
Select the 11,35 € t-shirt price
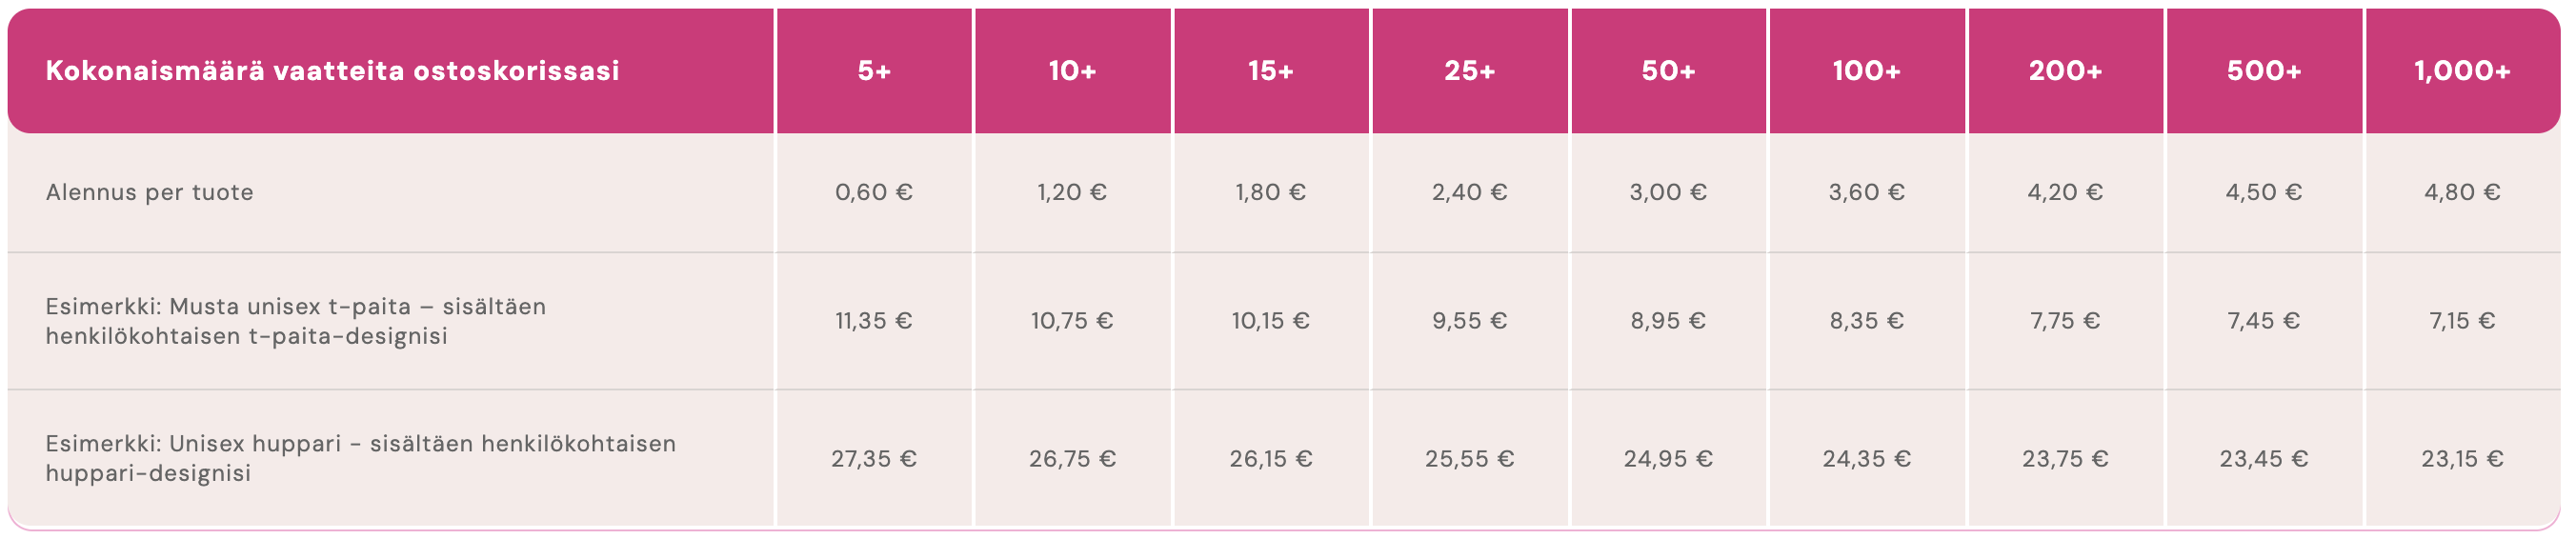[x=874, y=321]
